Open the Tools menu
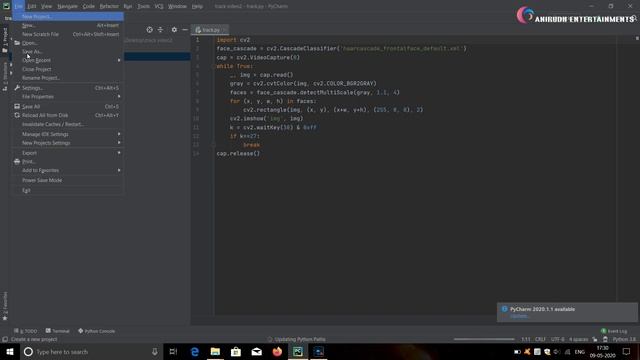The image size is (640, 360). [x=143, y=6]
